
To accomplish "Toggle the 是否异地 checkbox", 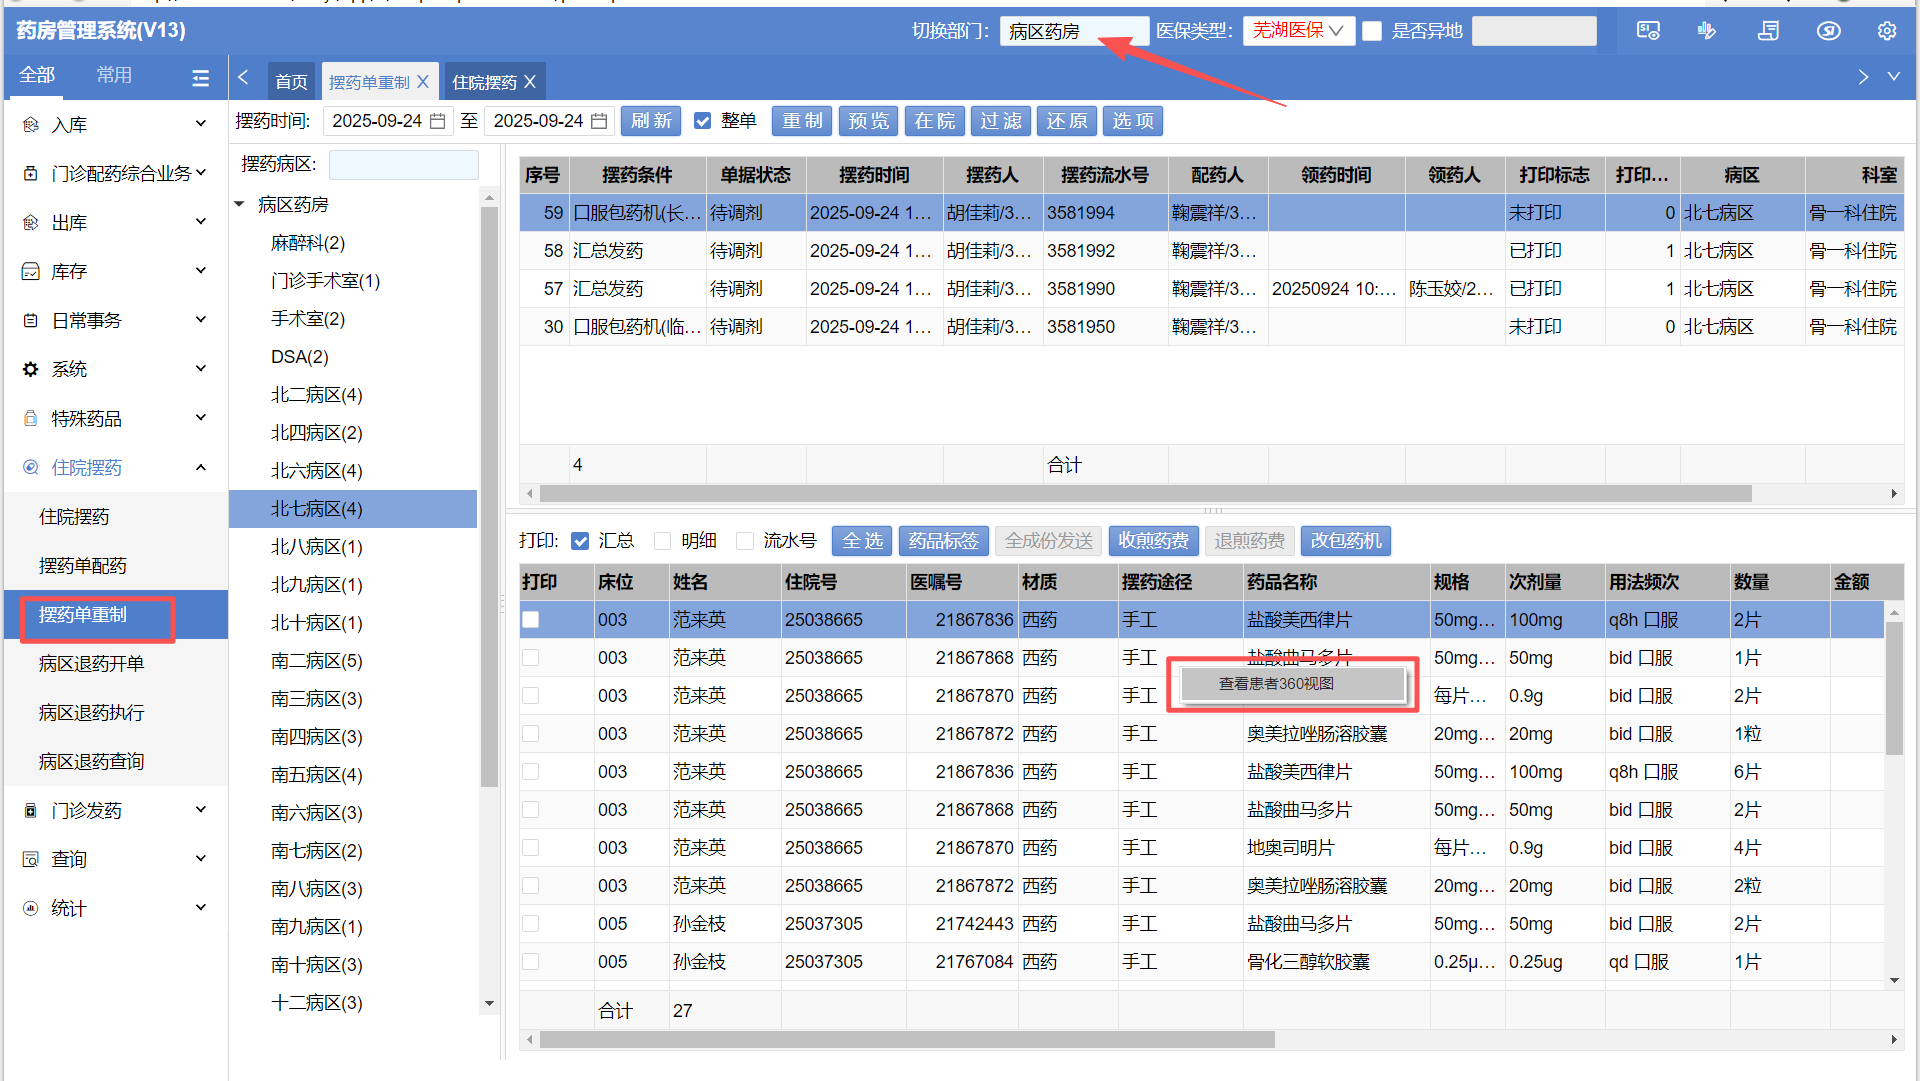I will pyautogui.click(x=1373, y=31).
